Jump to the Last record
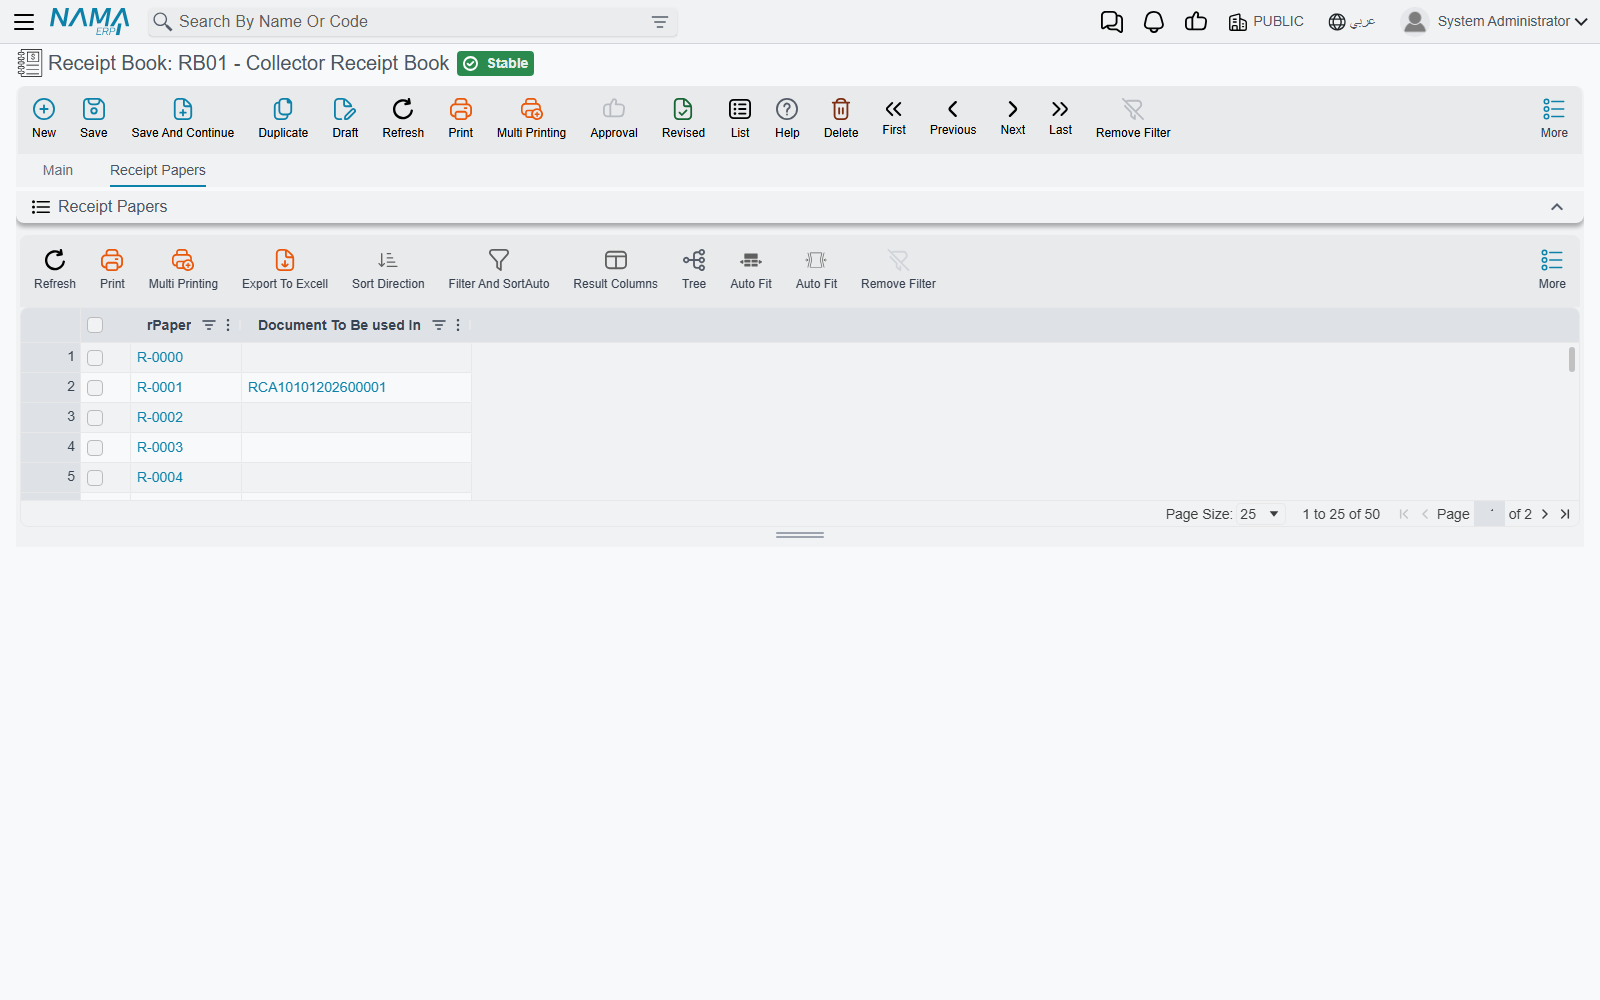Image resolution: width=1600 pixels, height=1000 pixels. coord(1060,118)
